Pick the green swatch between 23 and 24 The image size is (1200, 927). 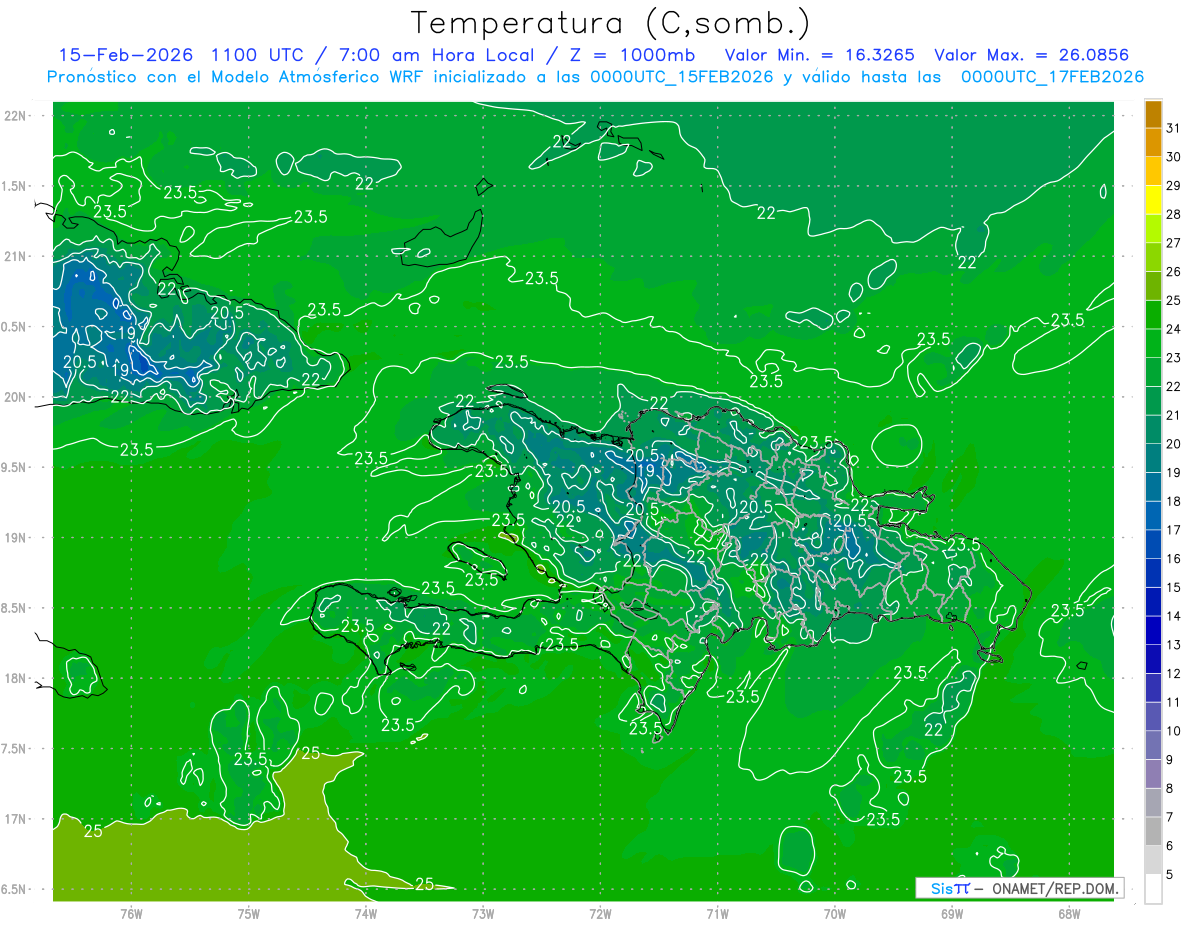1153,343
